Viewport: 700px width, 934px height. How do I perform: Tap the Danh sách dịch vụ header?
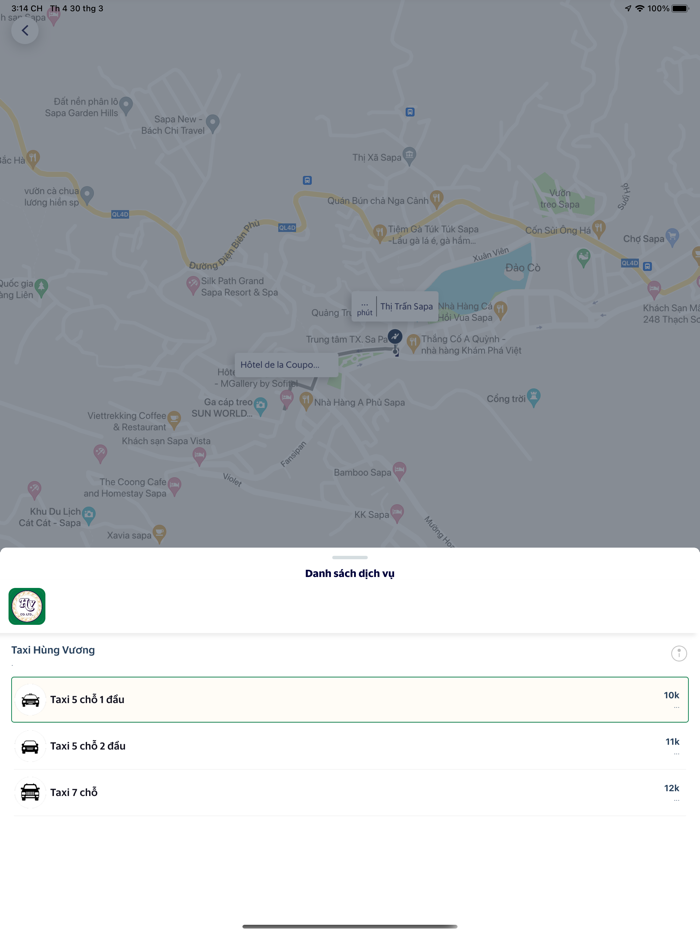pyautogui.click(x=350, y=573)
